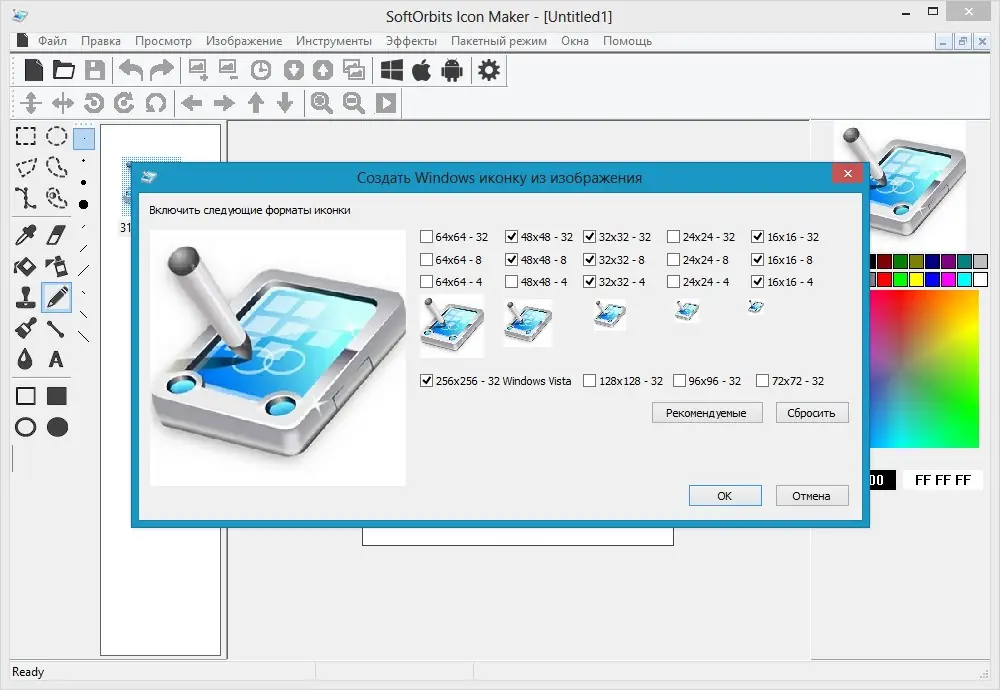Pick the dark green swatch in the palette
This screenshot has height=690, width=1000.
pos(901,261)
